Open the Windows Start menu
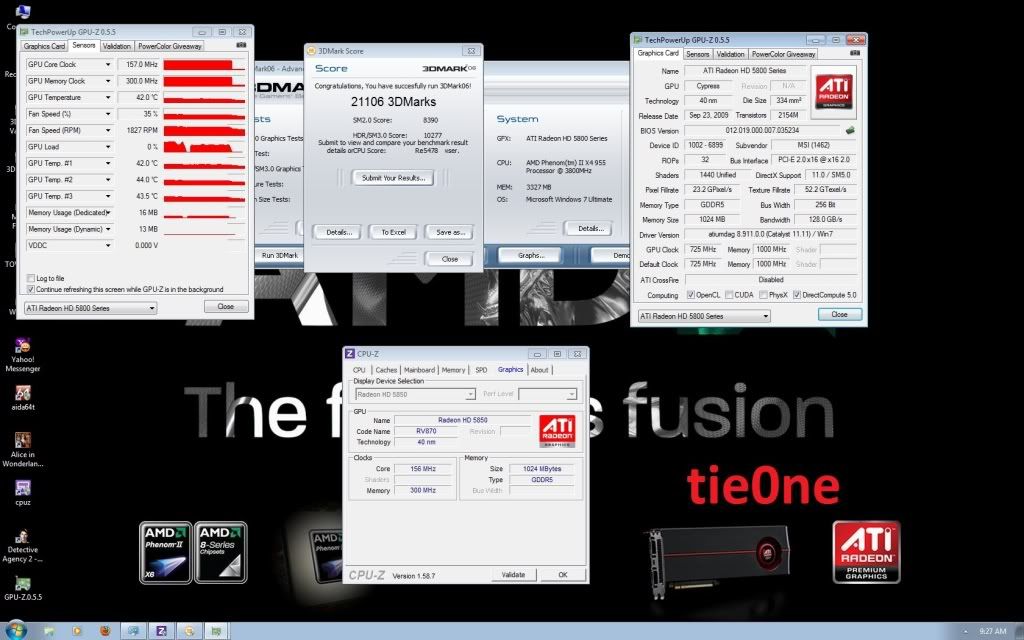 16,630
